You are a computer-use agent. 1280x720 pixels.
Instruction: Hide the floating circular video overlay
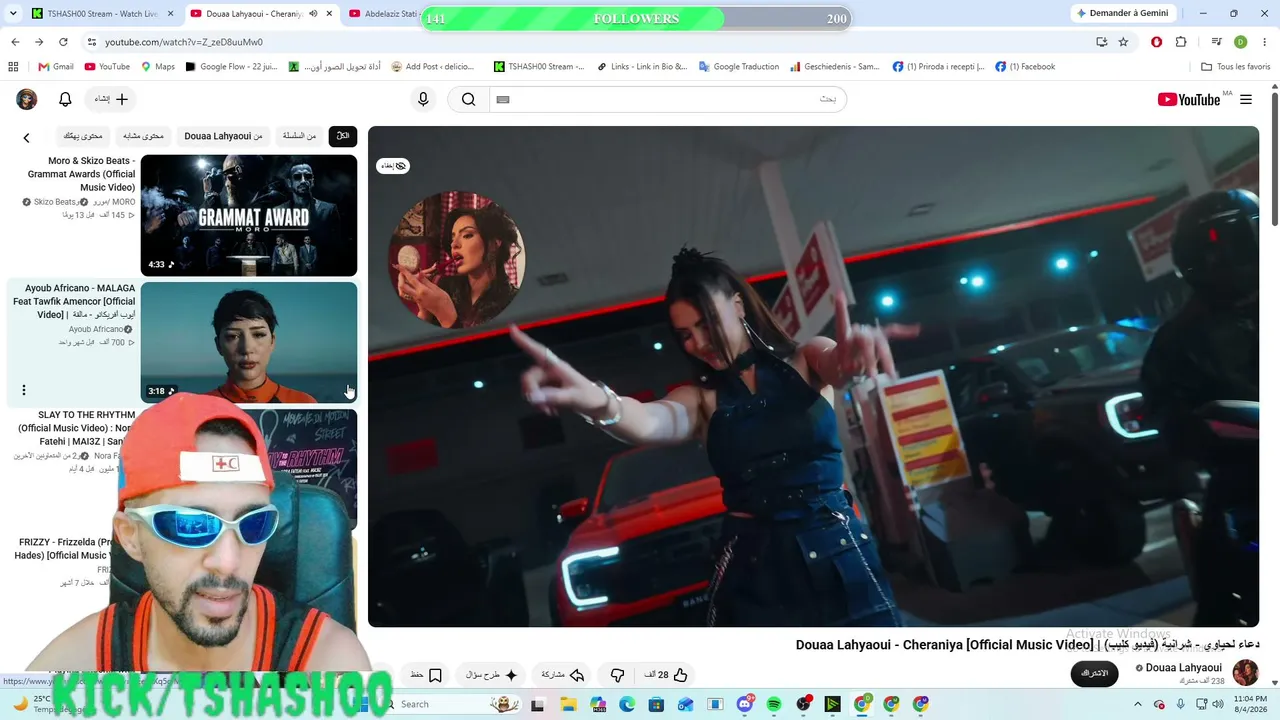(x=393, y=166)
